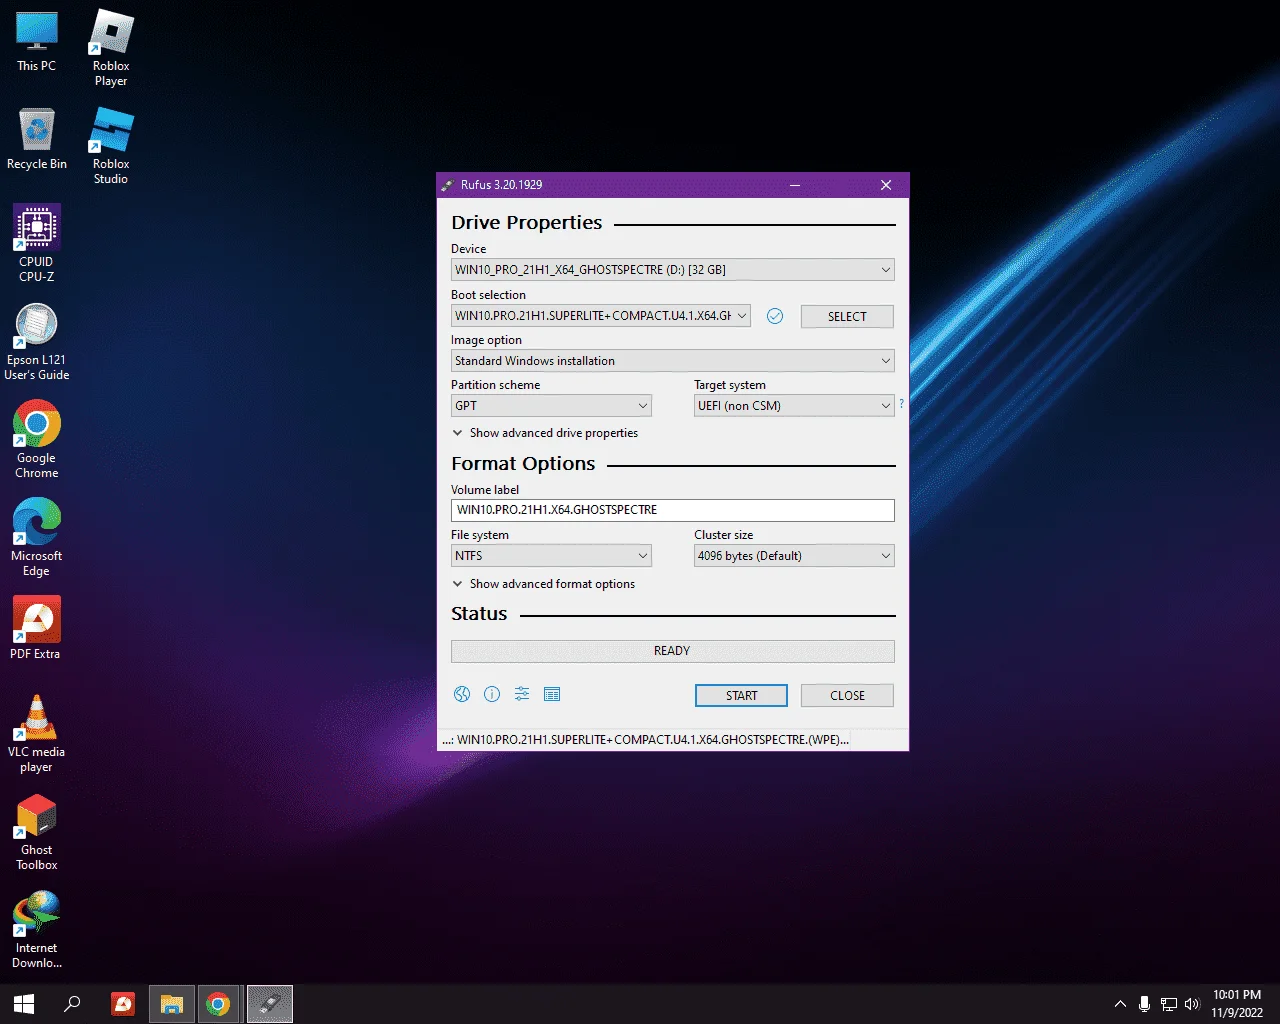Click the SELECT button
Image resolution: width=1280 pixels, height=1024 pixels.
(x=847, y=316)
